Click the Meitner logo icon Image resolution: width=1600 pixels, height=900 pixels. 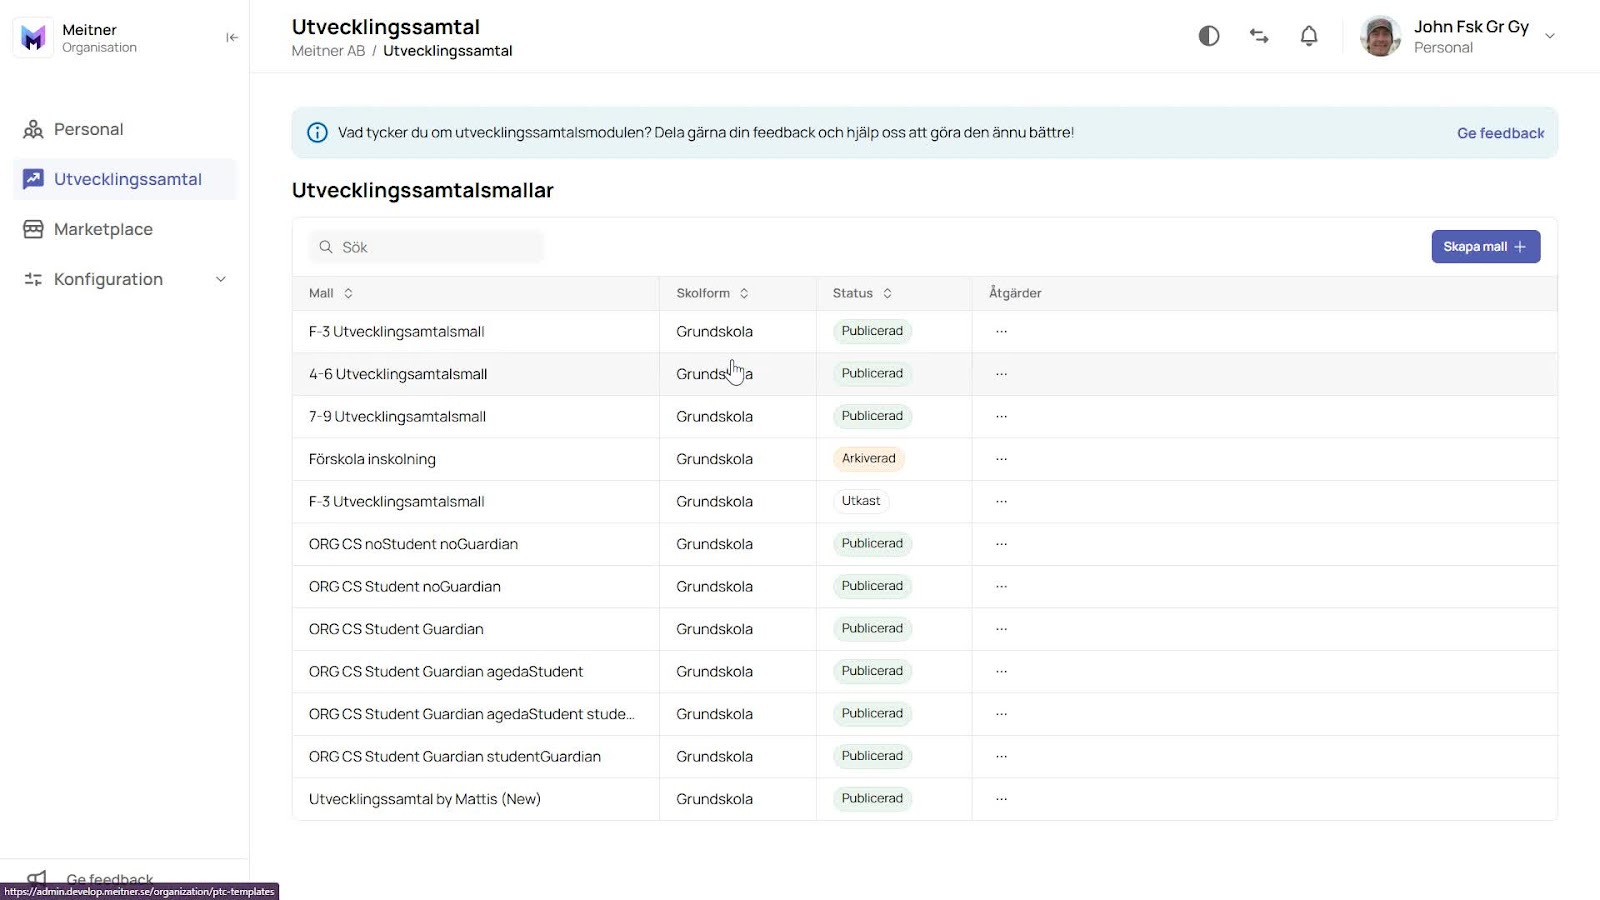tap(33, 38)
